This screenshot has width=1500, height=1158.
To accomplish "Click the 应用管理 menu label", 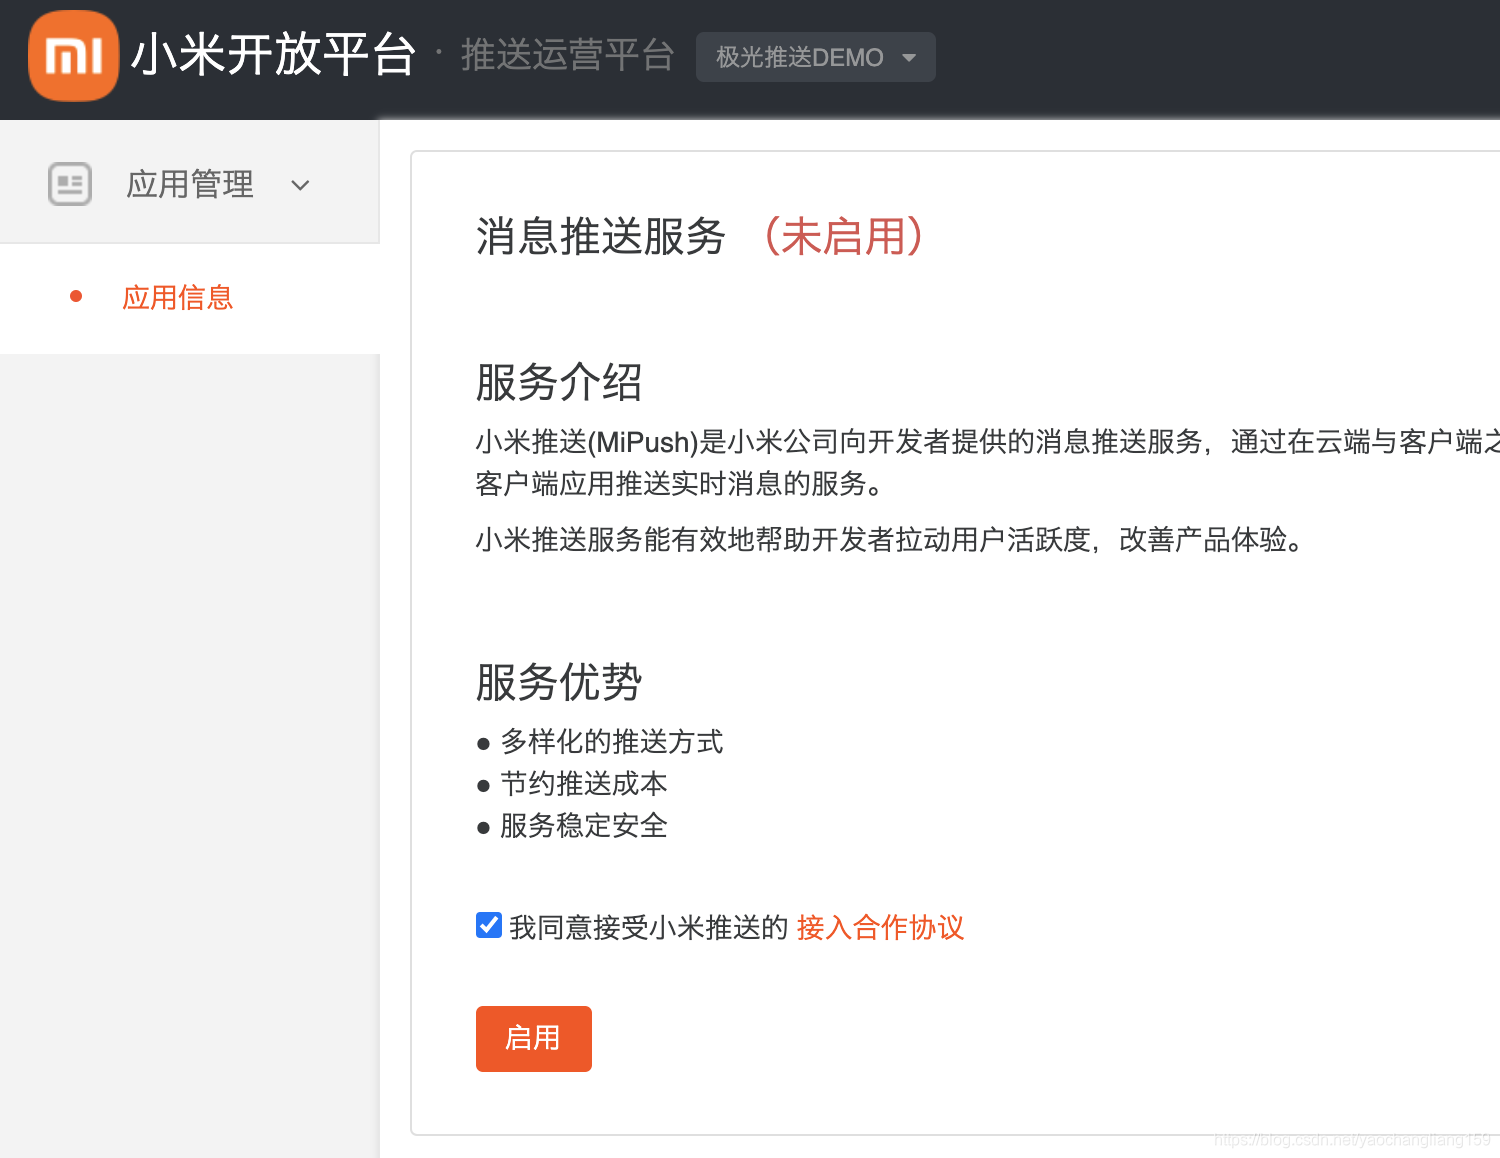I will pos(190,184).
